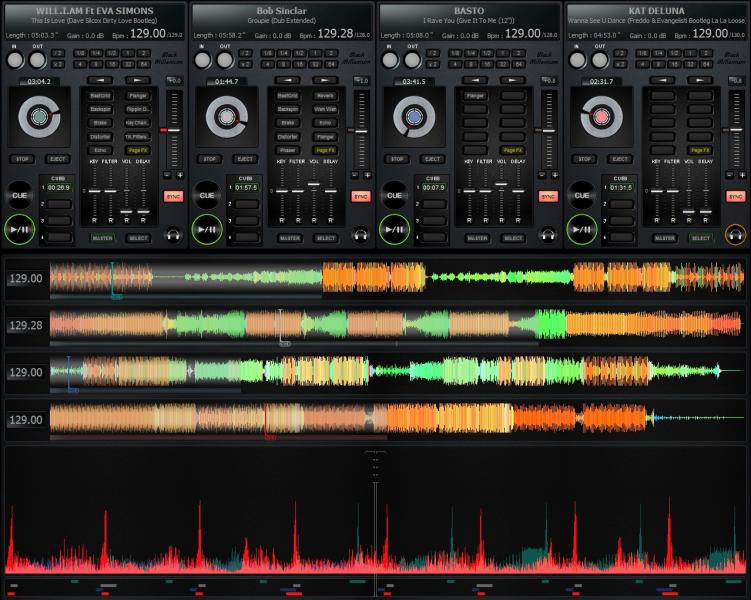Viewport: 751px width, 600px height.
Task: Halve the loop with /2 on the WILL.I.AM deck
Action: (57, 53)
